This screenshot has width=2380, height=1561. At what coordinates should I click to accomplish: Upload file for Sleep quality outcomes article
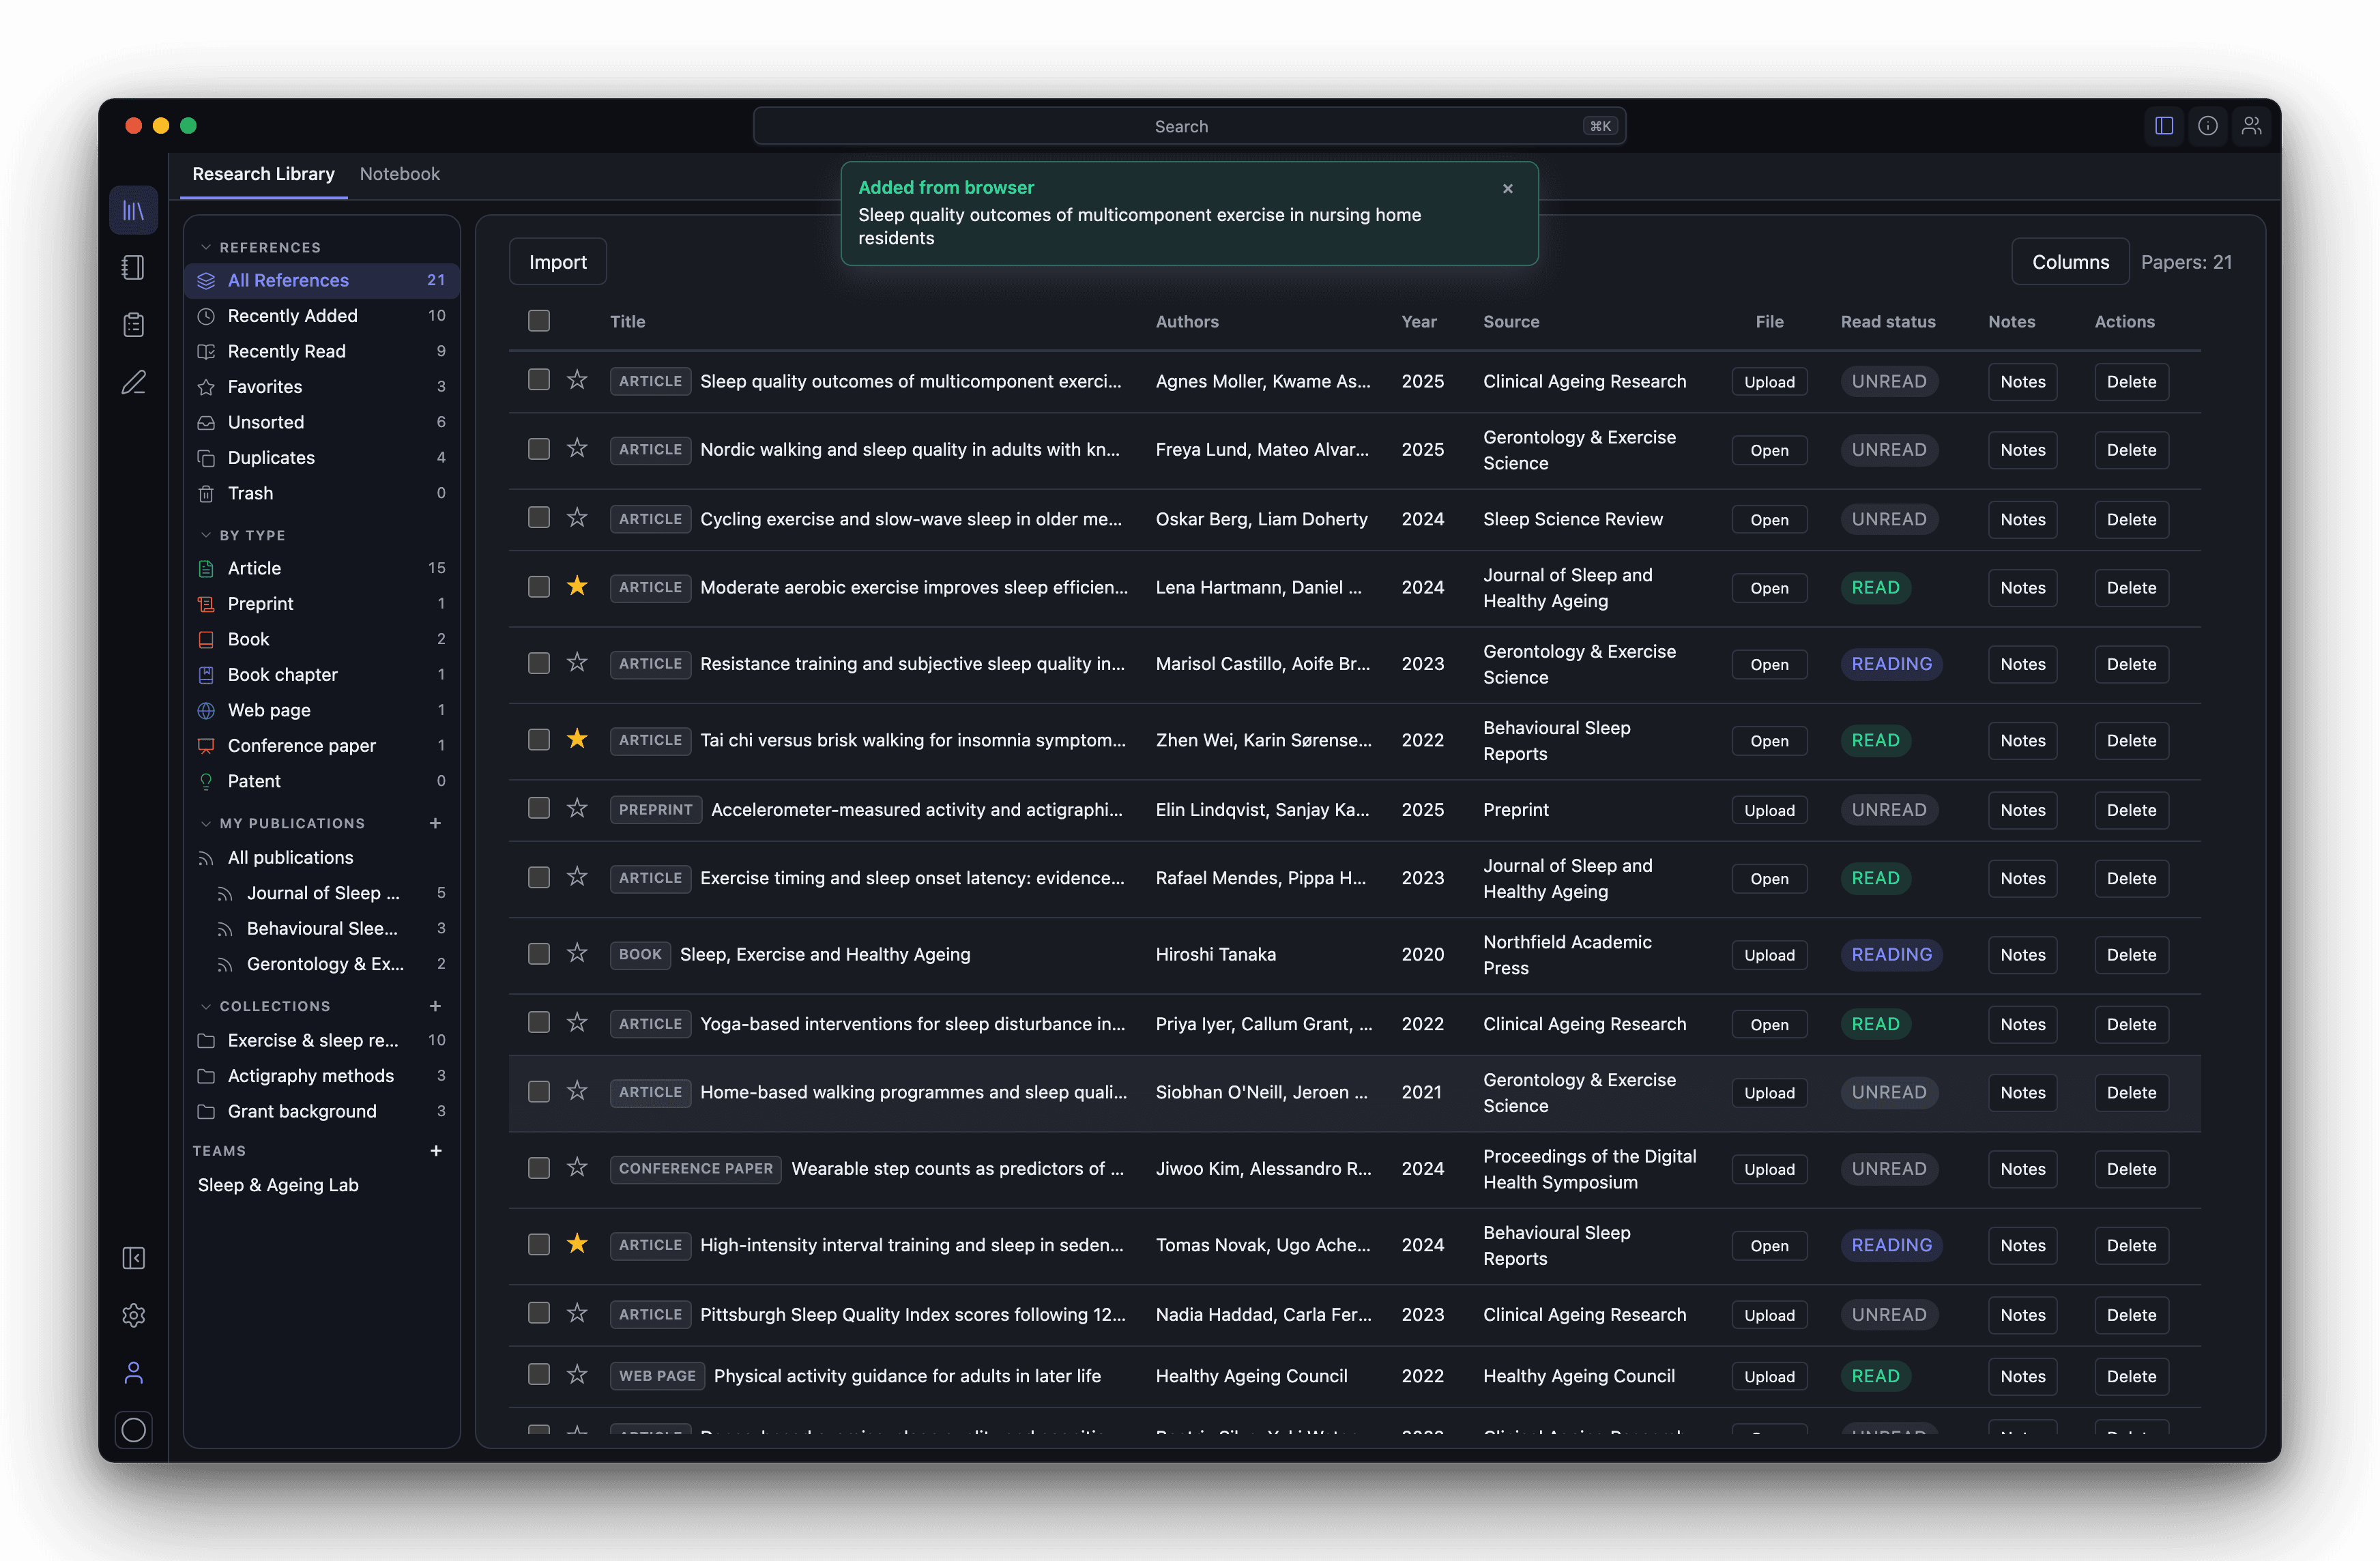1769,382
